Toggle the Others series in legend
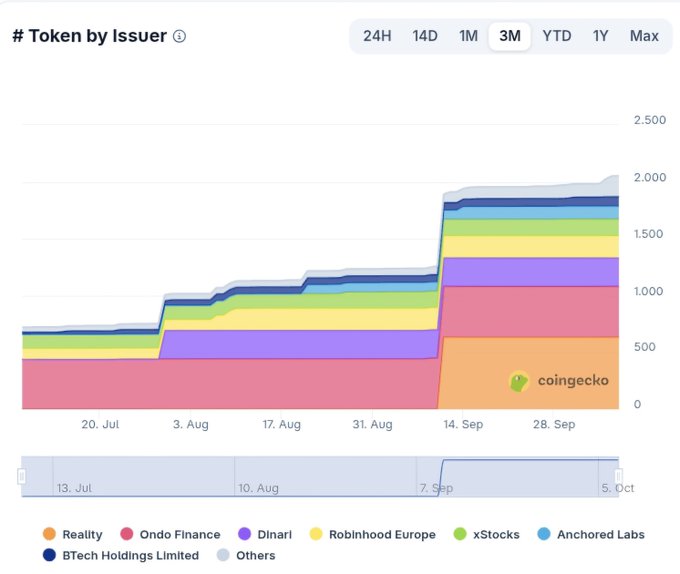This screenshot has height=574, width=680. coord(246,555)
